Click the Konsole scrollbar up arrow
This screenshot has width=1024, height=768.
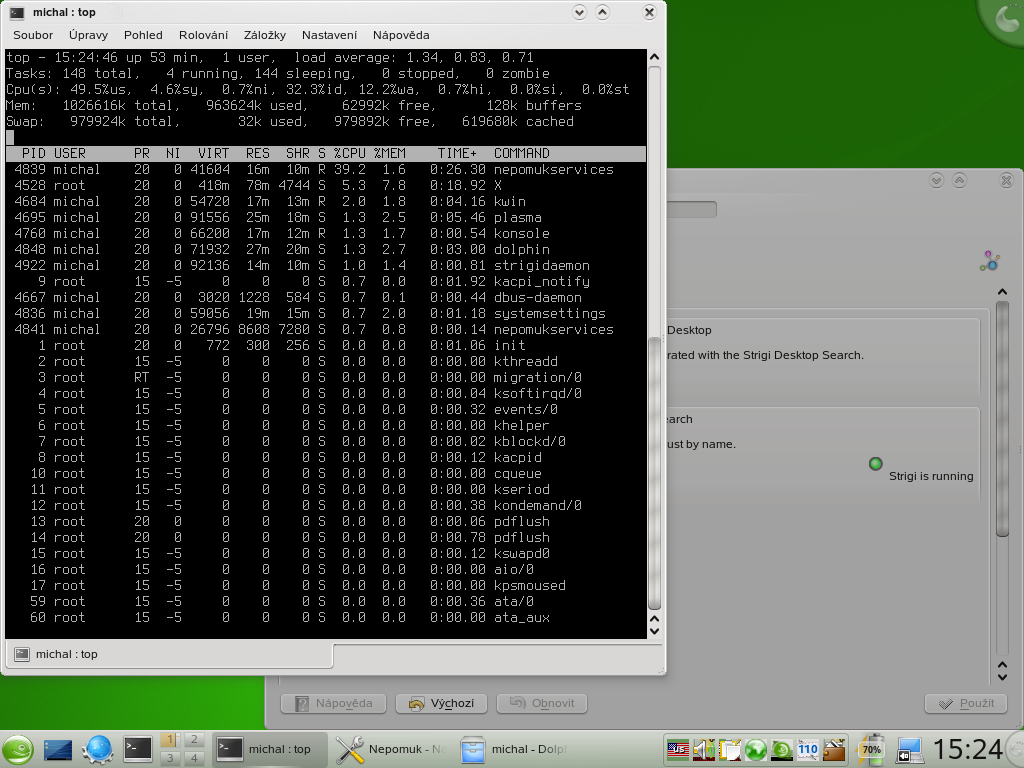(654, 57)
